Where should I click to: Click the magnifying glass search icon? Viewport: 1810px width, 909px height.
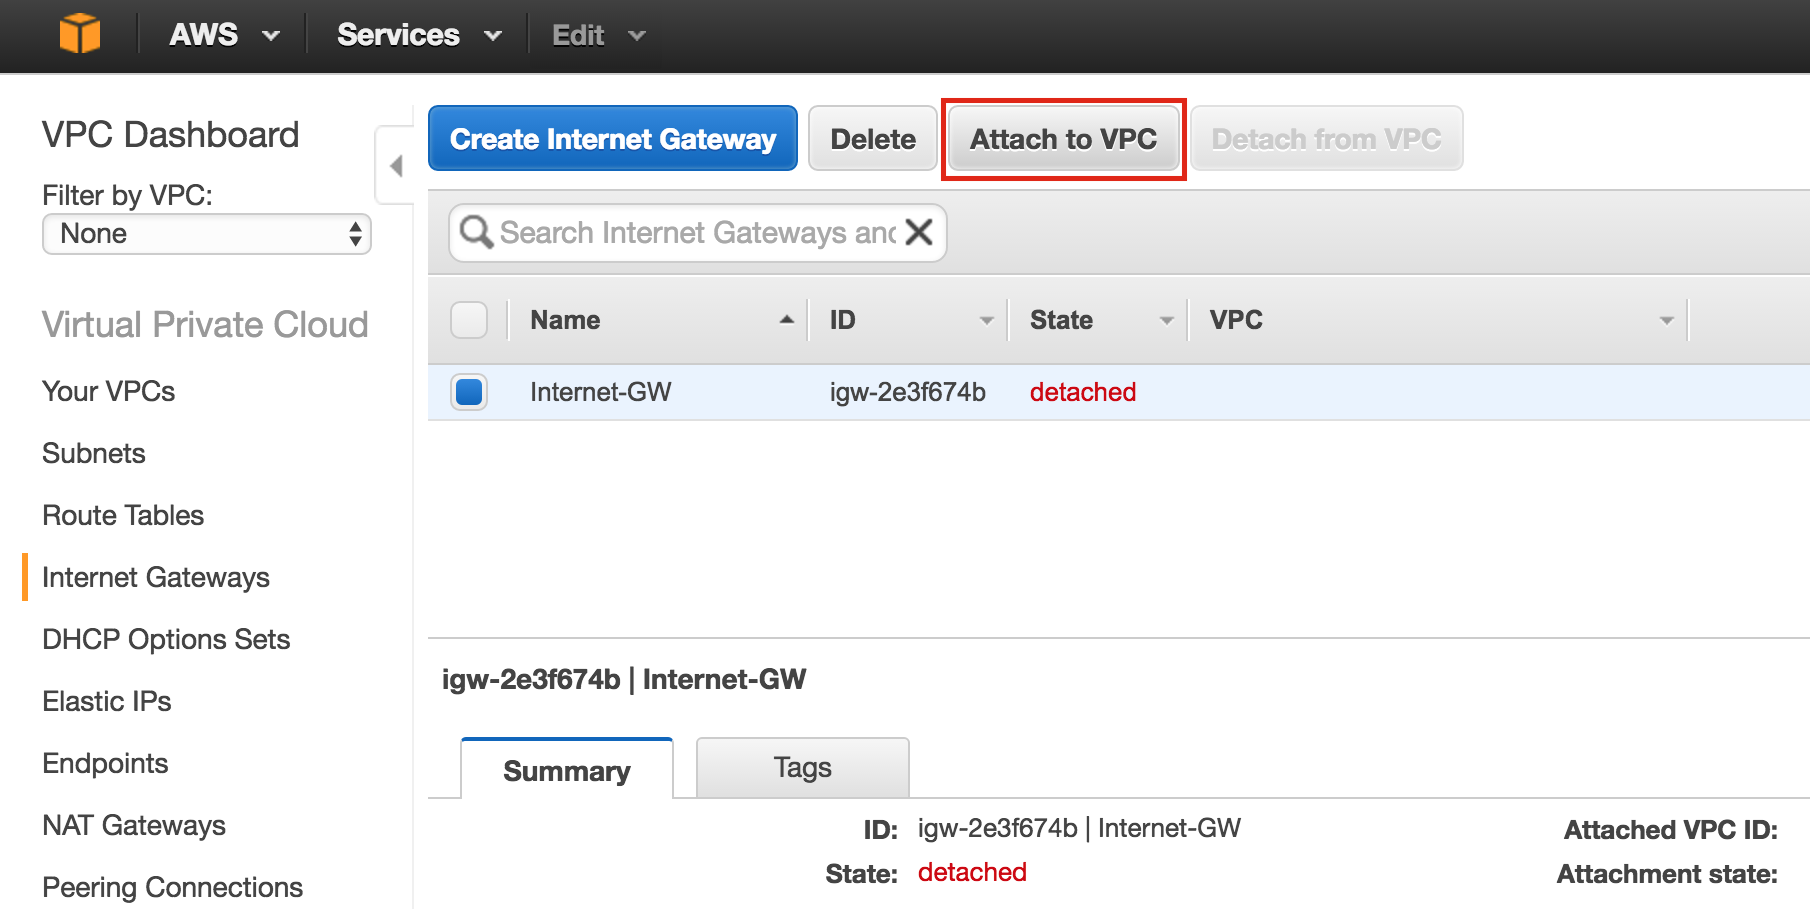pyautogui.click(x=475, y=232)
